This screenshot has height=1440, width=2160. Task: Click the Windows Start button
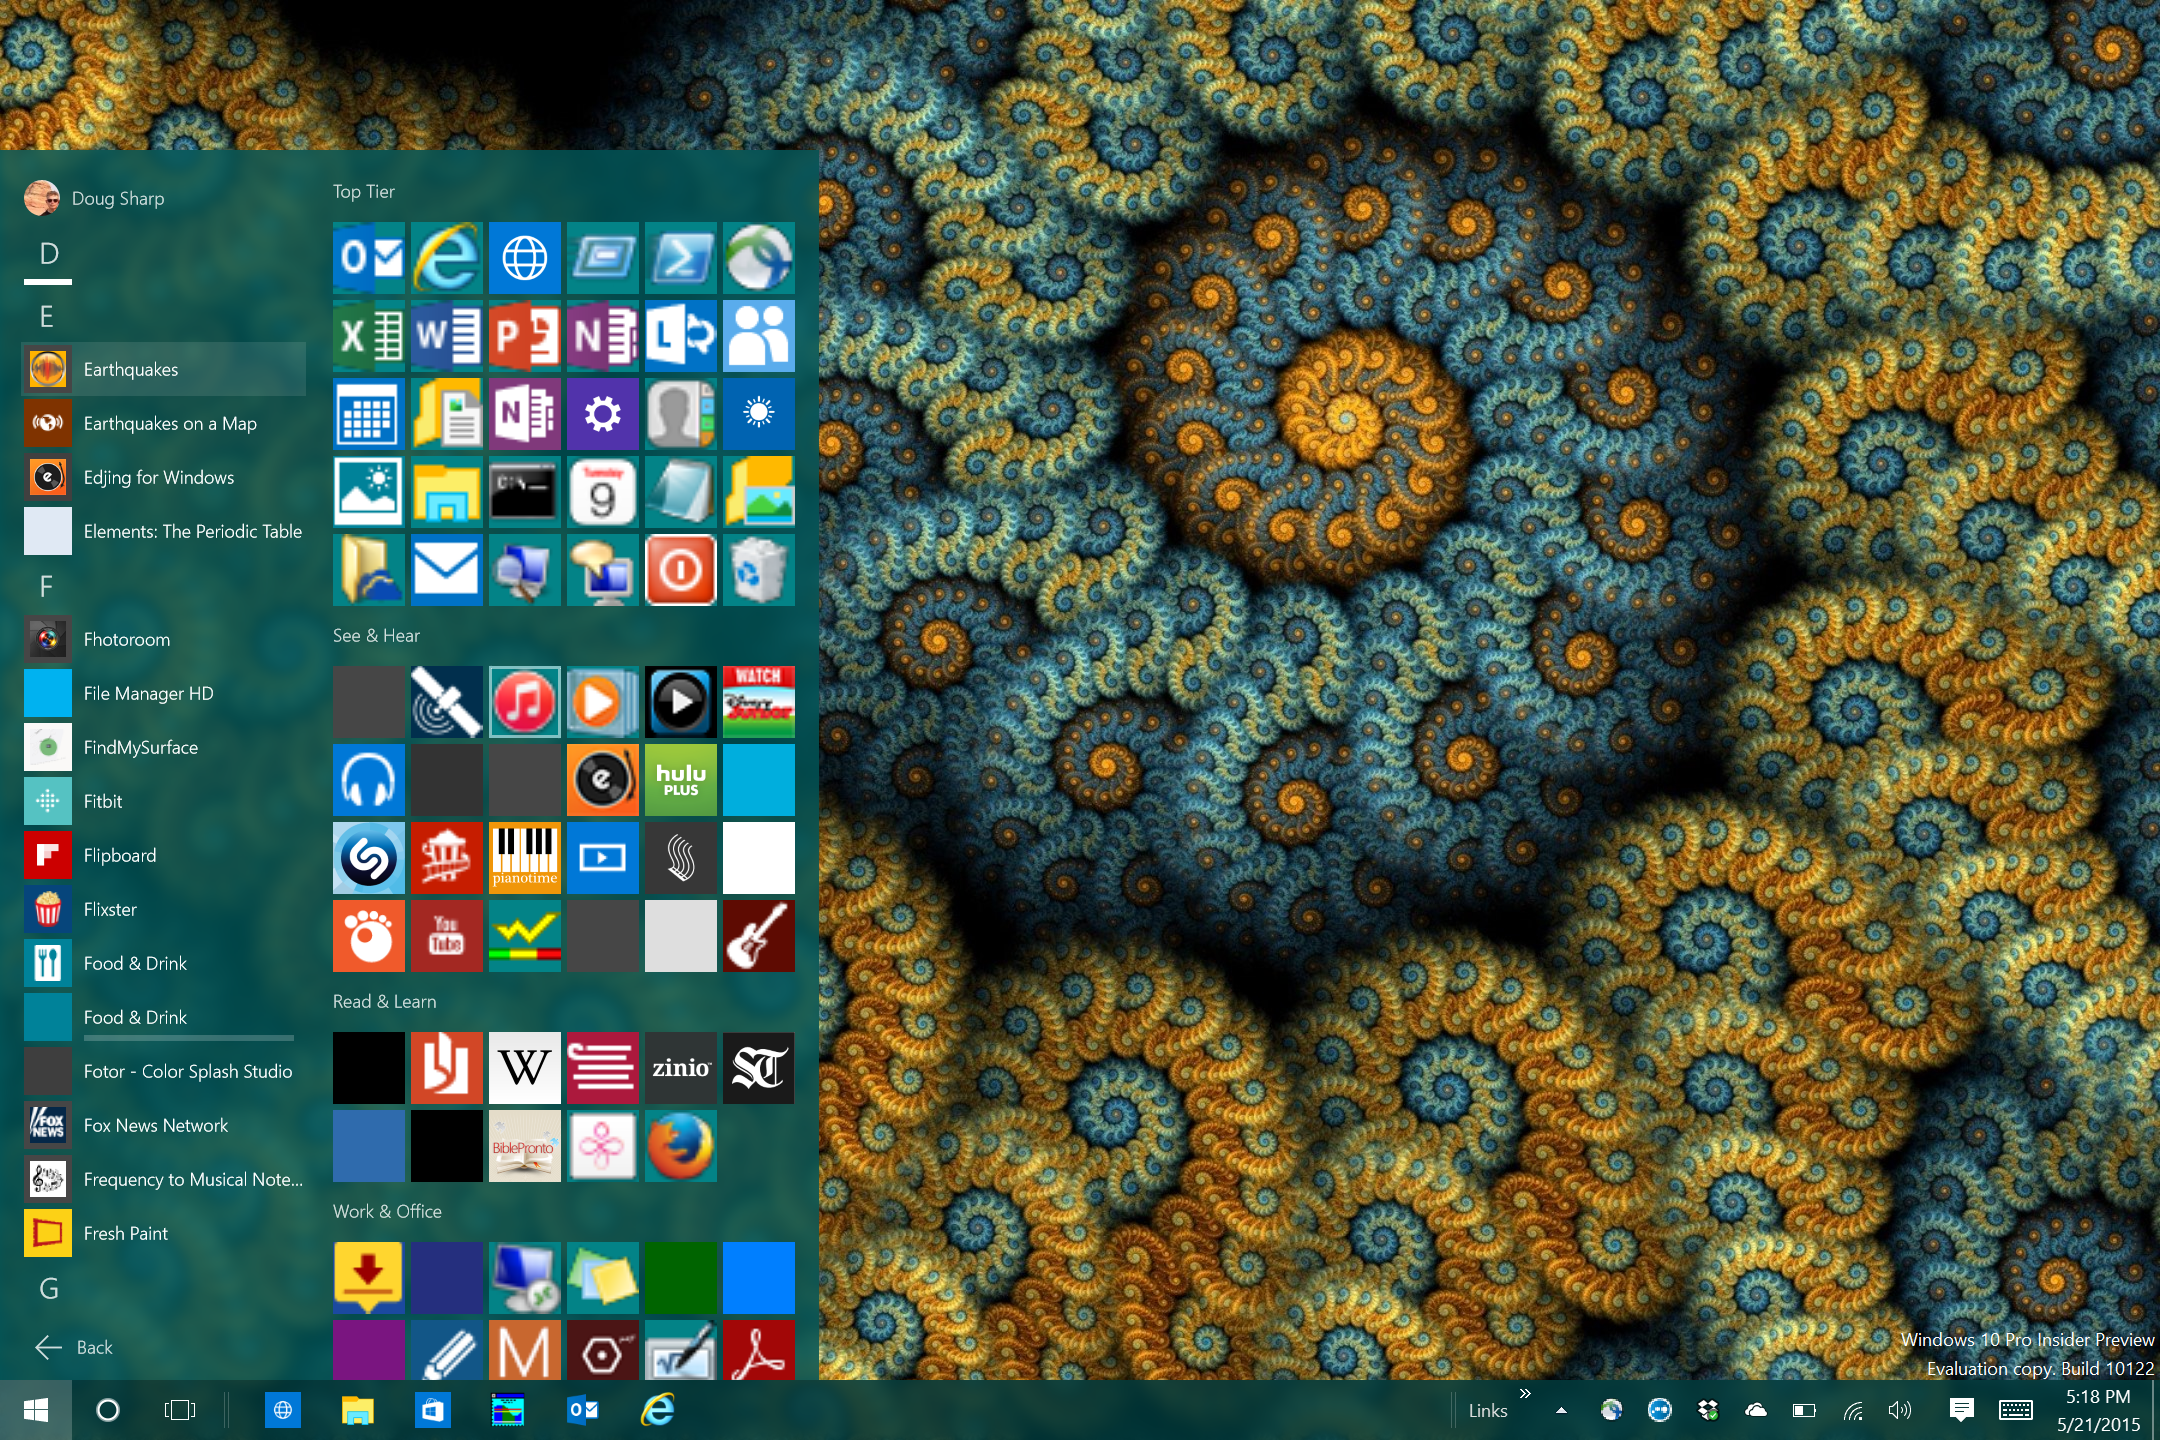click(x=36, y=1410)
